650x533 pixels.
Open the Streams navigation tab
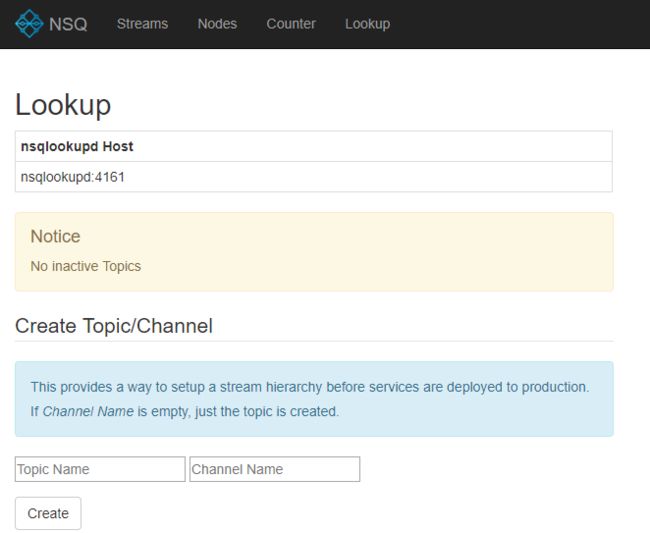(142, 24)
